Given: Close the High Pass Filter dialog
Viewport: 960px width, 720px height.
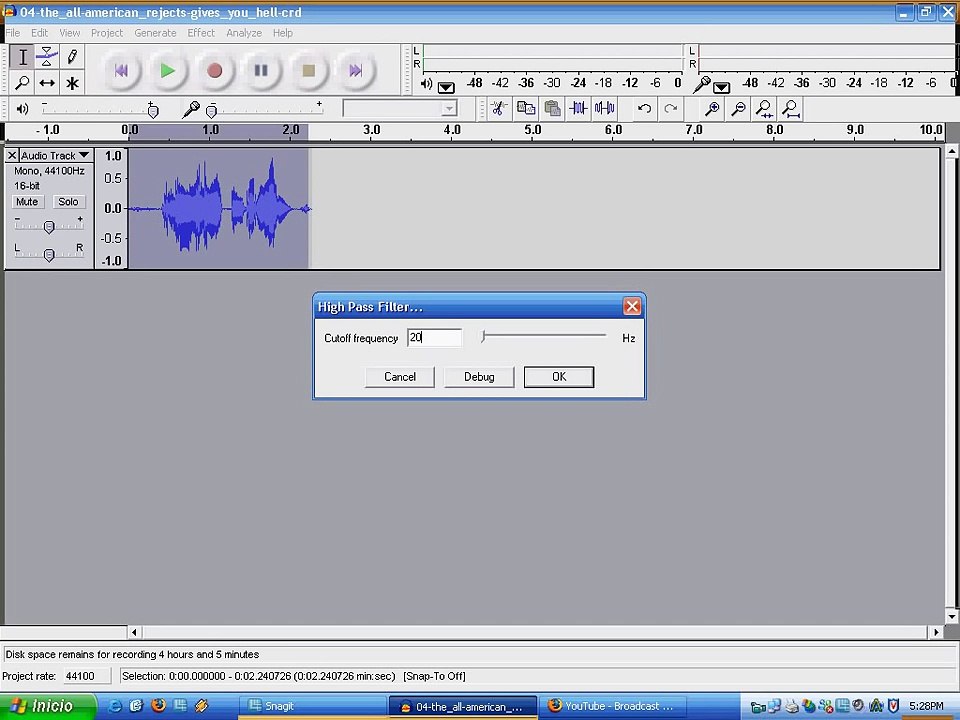Looking at the screenshot, I should 632,306.
